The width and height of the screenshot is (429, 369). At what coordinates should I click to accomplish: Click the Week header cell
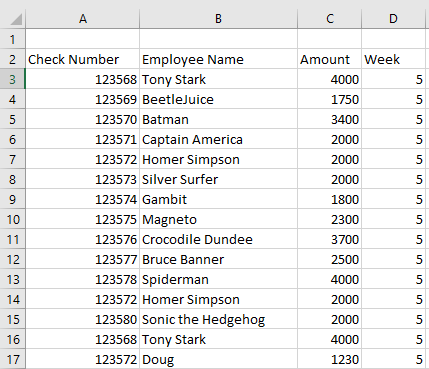[393, 59]
